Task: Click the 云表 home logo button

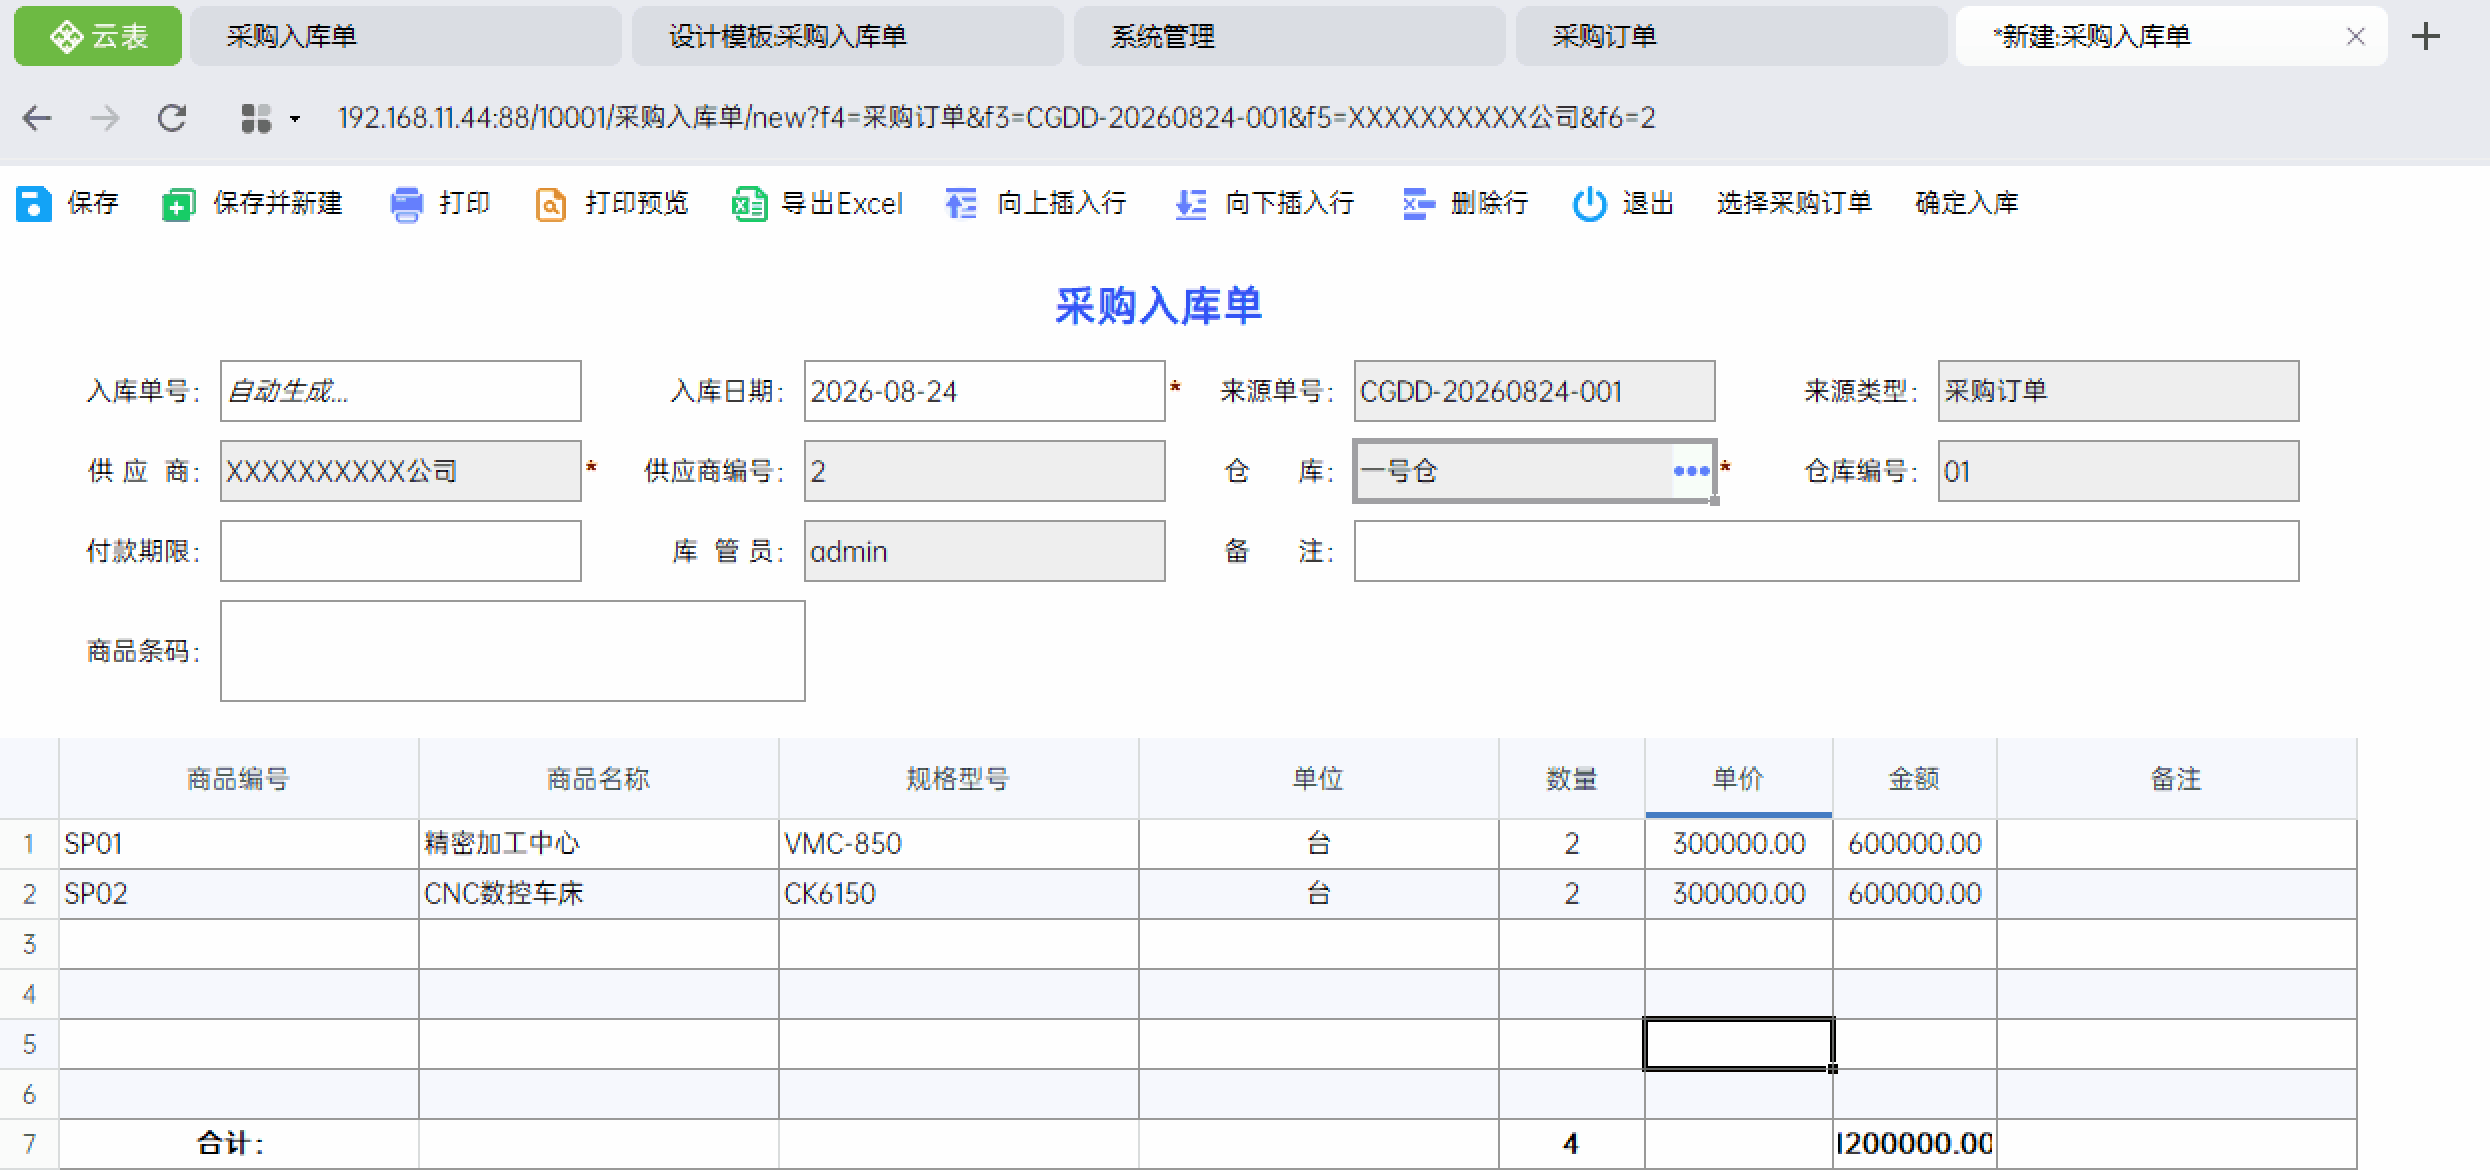Action: (x=98, y=37)
